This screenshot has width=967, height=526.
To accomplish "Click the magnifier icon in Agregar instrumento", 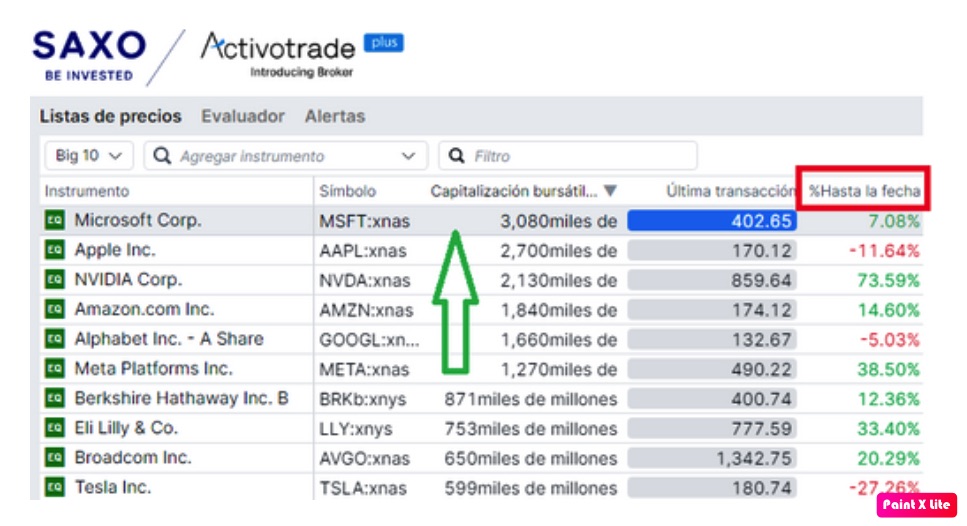I will 163,156.
